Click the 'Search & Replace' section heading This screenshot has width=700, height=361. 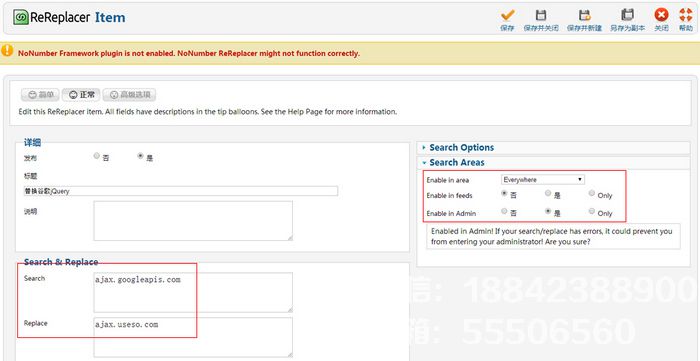pyautogui.click(x=61, y=262)
